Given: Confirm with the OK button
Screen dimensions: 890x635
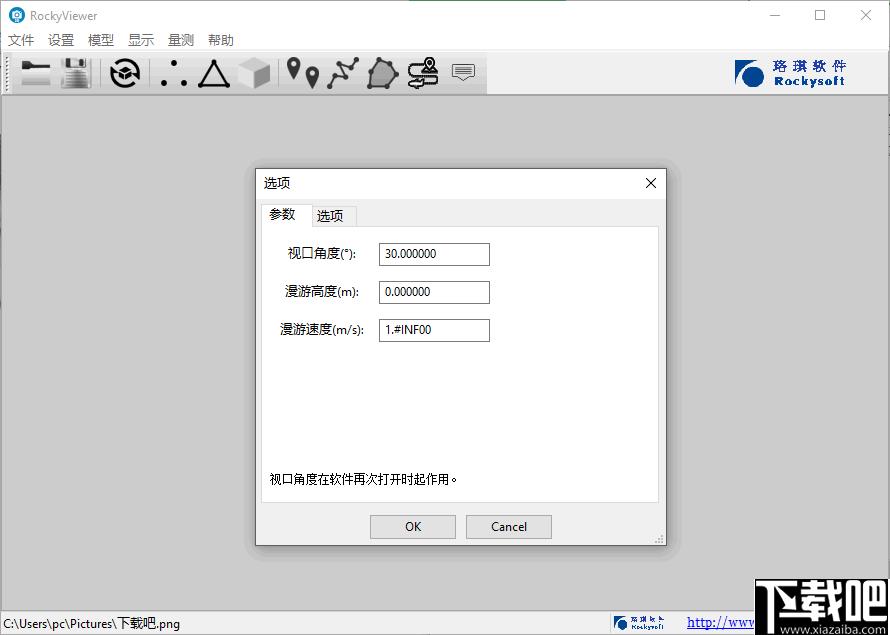Looking at the screenshot, I should point(413,527).
